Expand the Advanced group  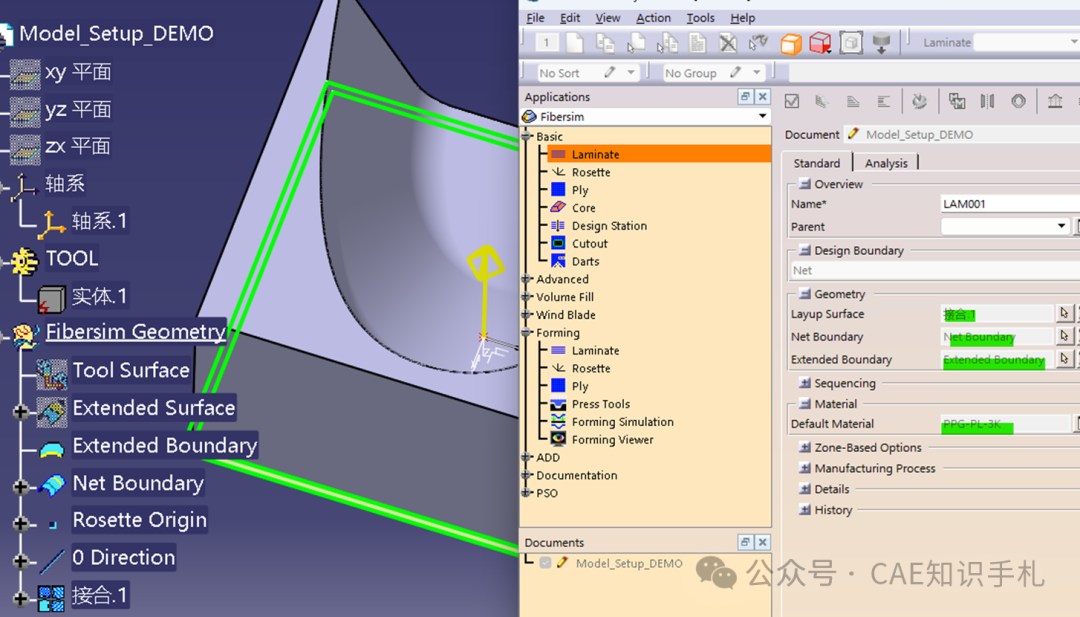point(527,279)
